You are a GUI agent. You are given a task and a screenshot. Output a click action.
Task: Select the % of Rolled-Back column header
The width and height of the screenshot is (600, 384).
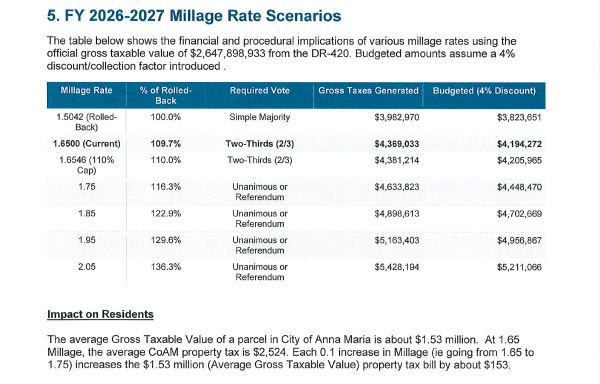click(x=166, y=96)
